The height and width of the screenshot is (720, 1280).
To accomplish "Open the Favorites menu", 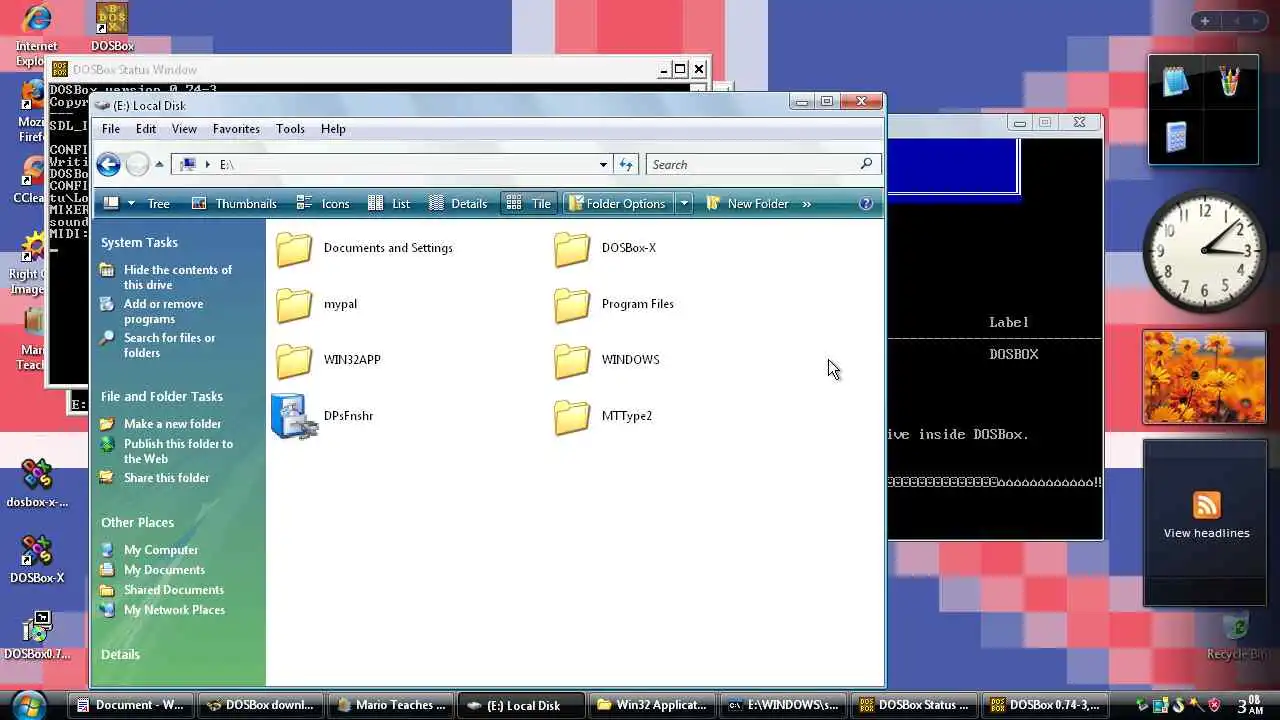I will pyautogui.click(x=236, y=129).
